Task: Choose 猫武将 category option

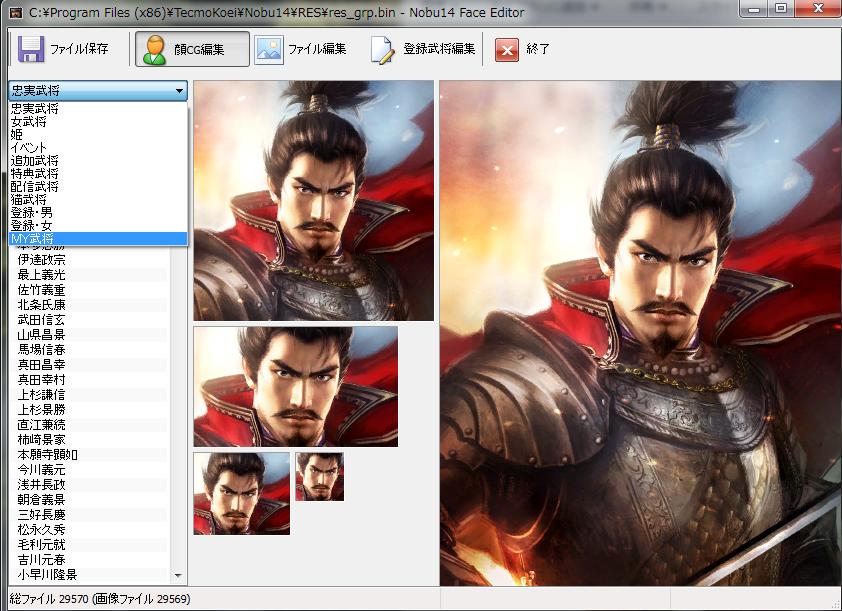Action: click(98, 199)
